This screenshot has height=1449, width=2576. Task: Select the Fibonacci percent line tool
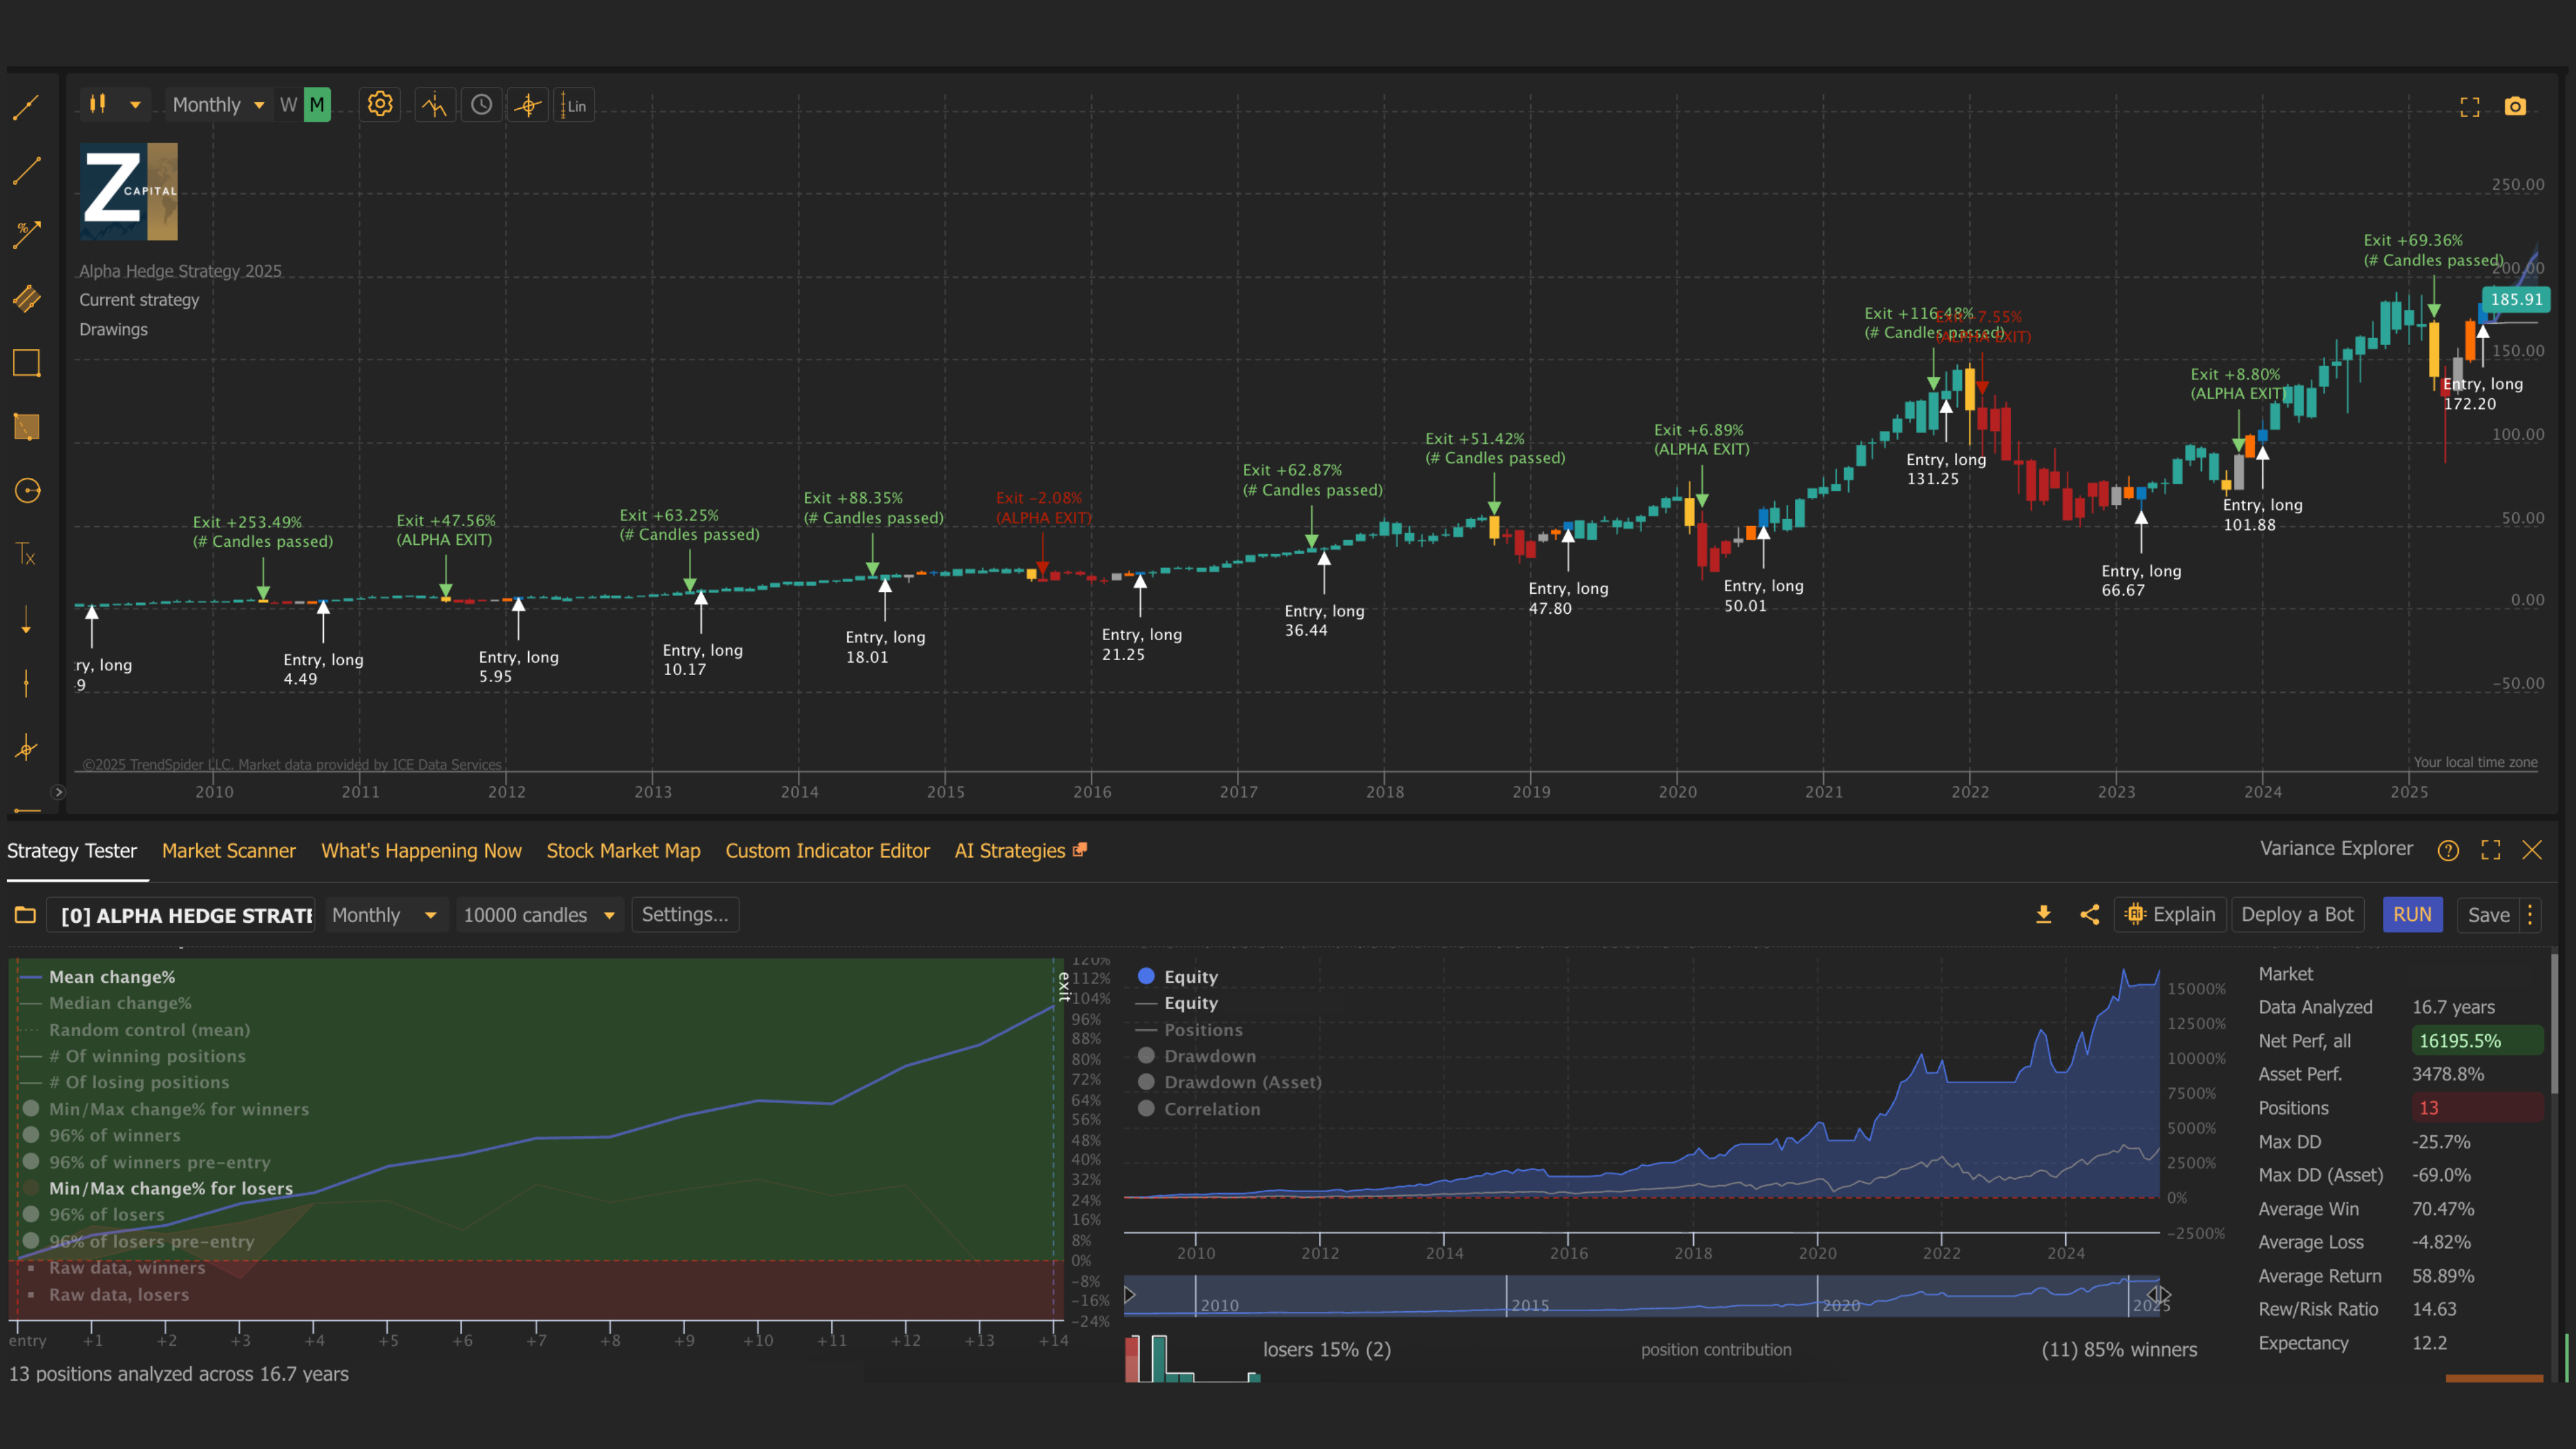pos(27,234)
